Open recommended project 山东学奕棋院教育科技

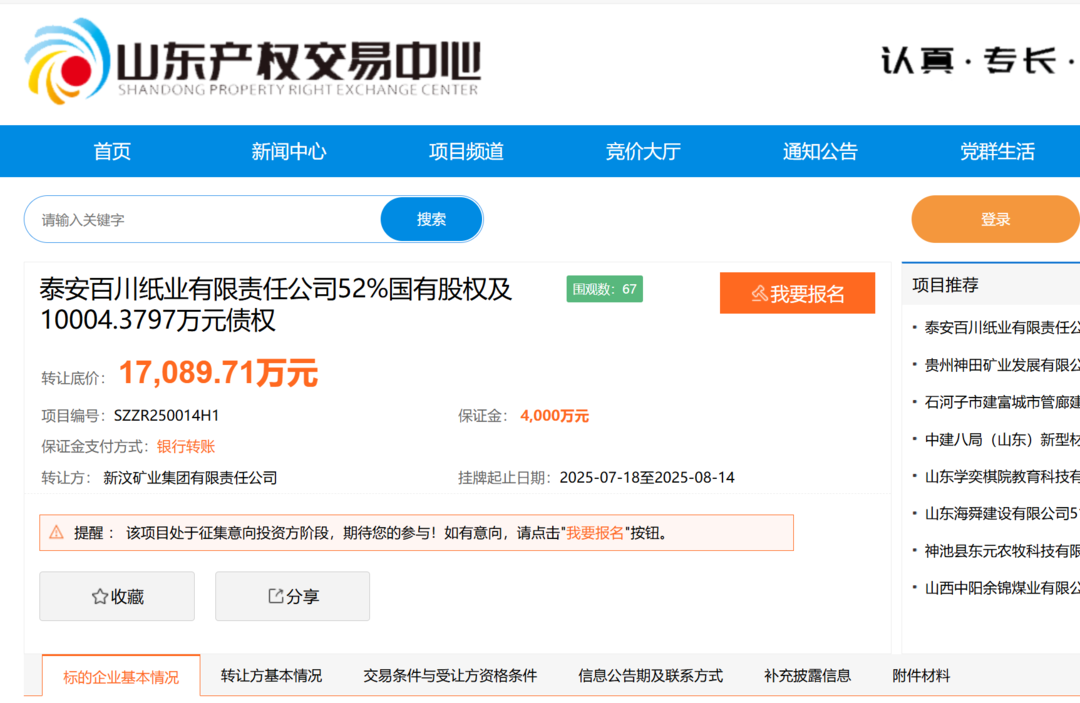point(1001,476)
